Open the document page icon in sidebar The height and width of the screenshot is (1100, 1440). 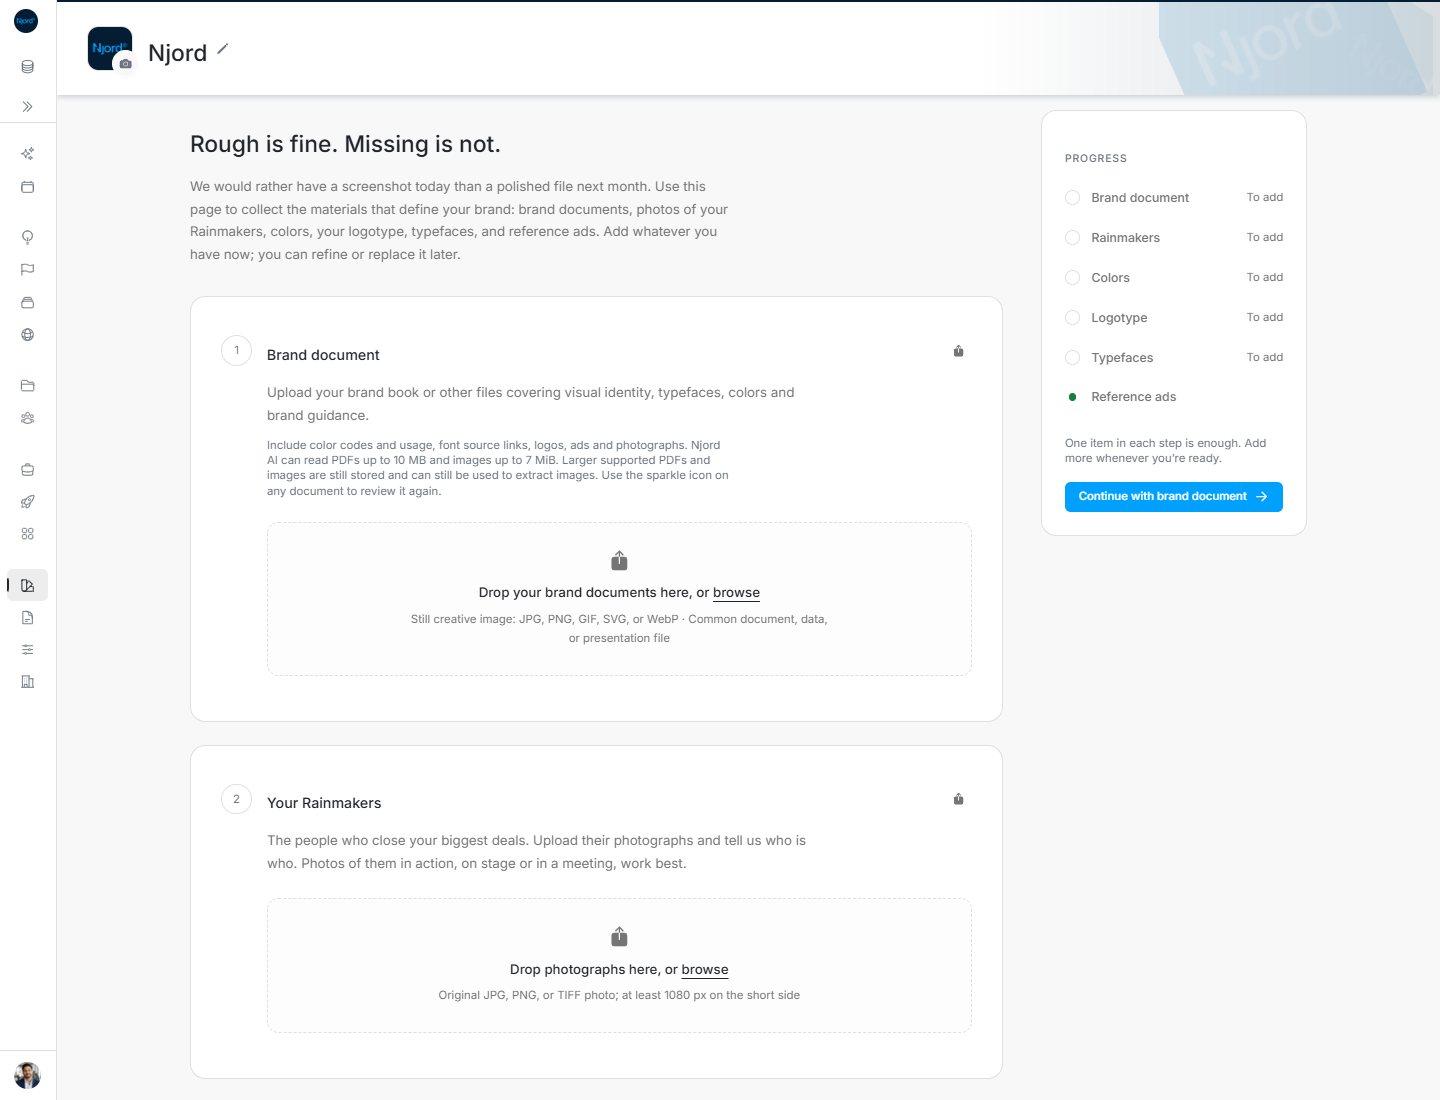27,618
